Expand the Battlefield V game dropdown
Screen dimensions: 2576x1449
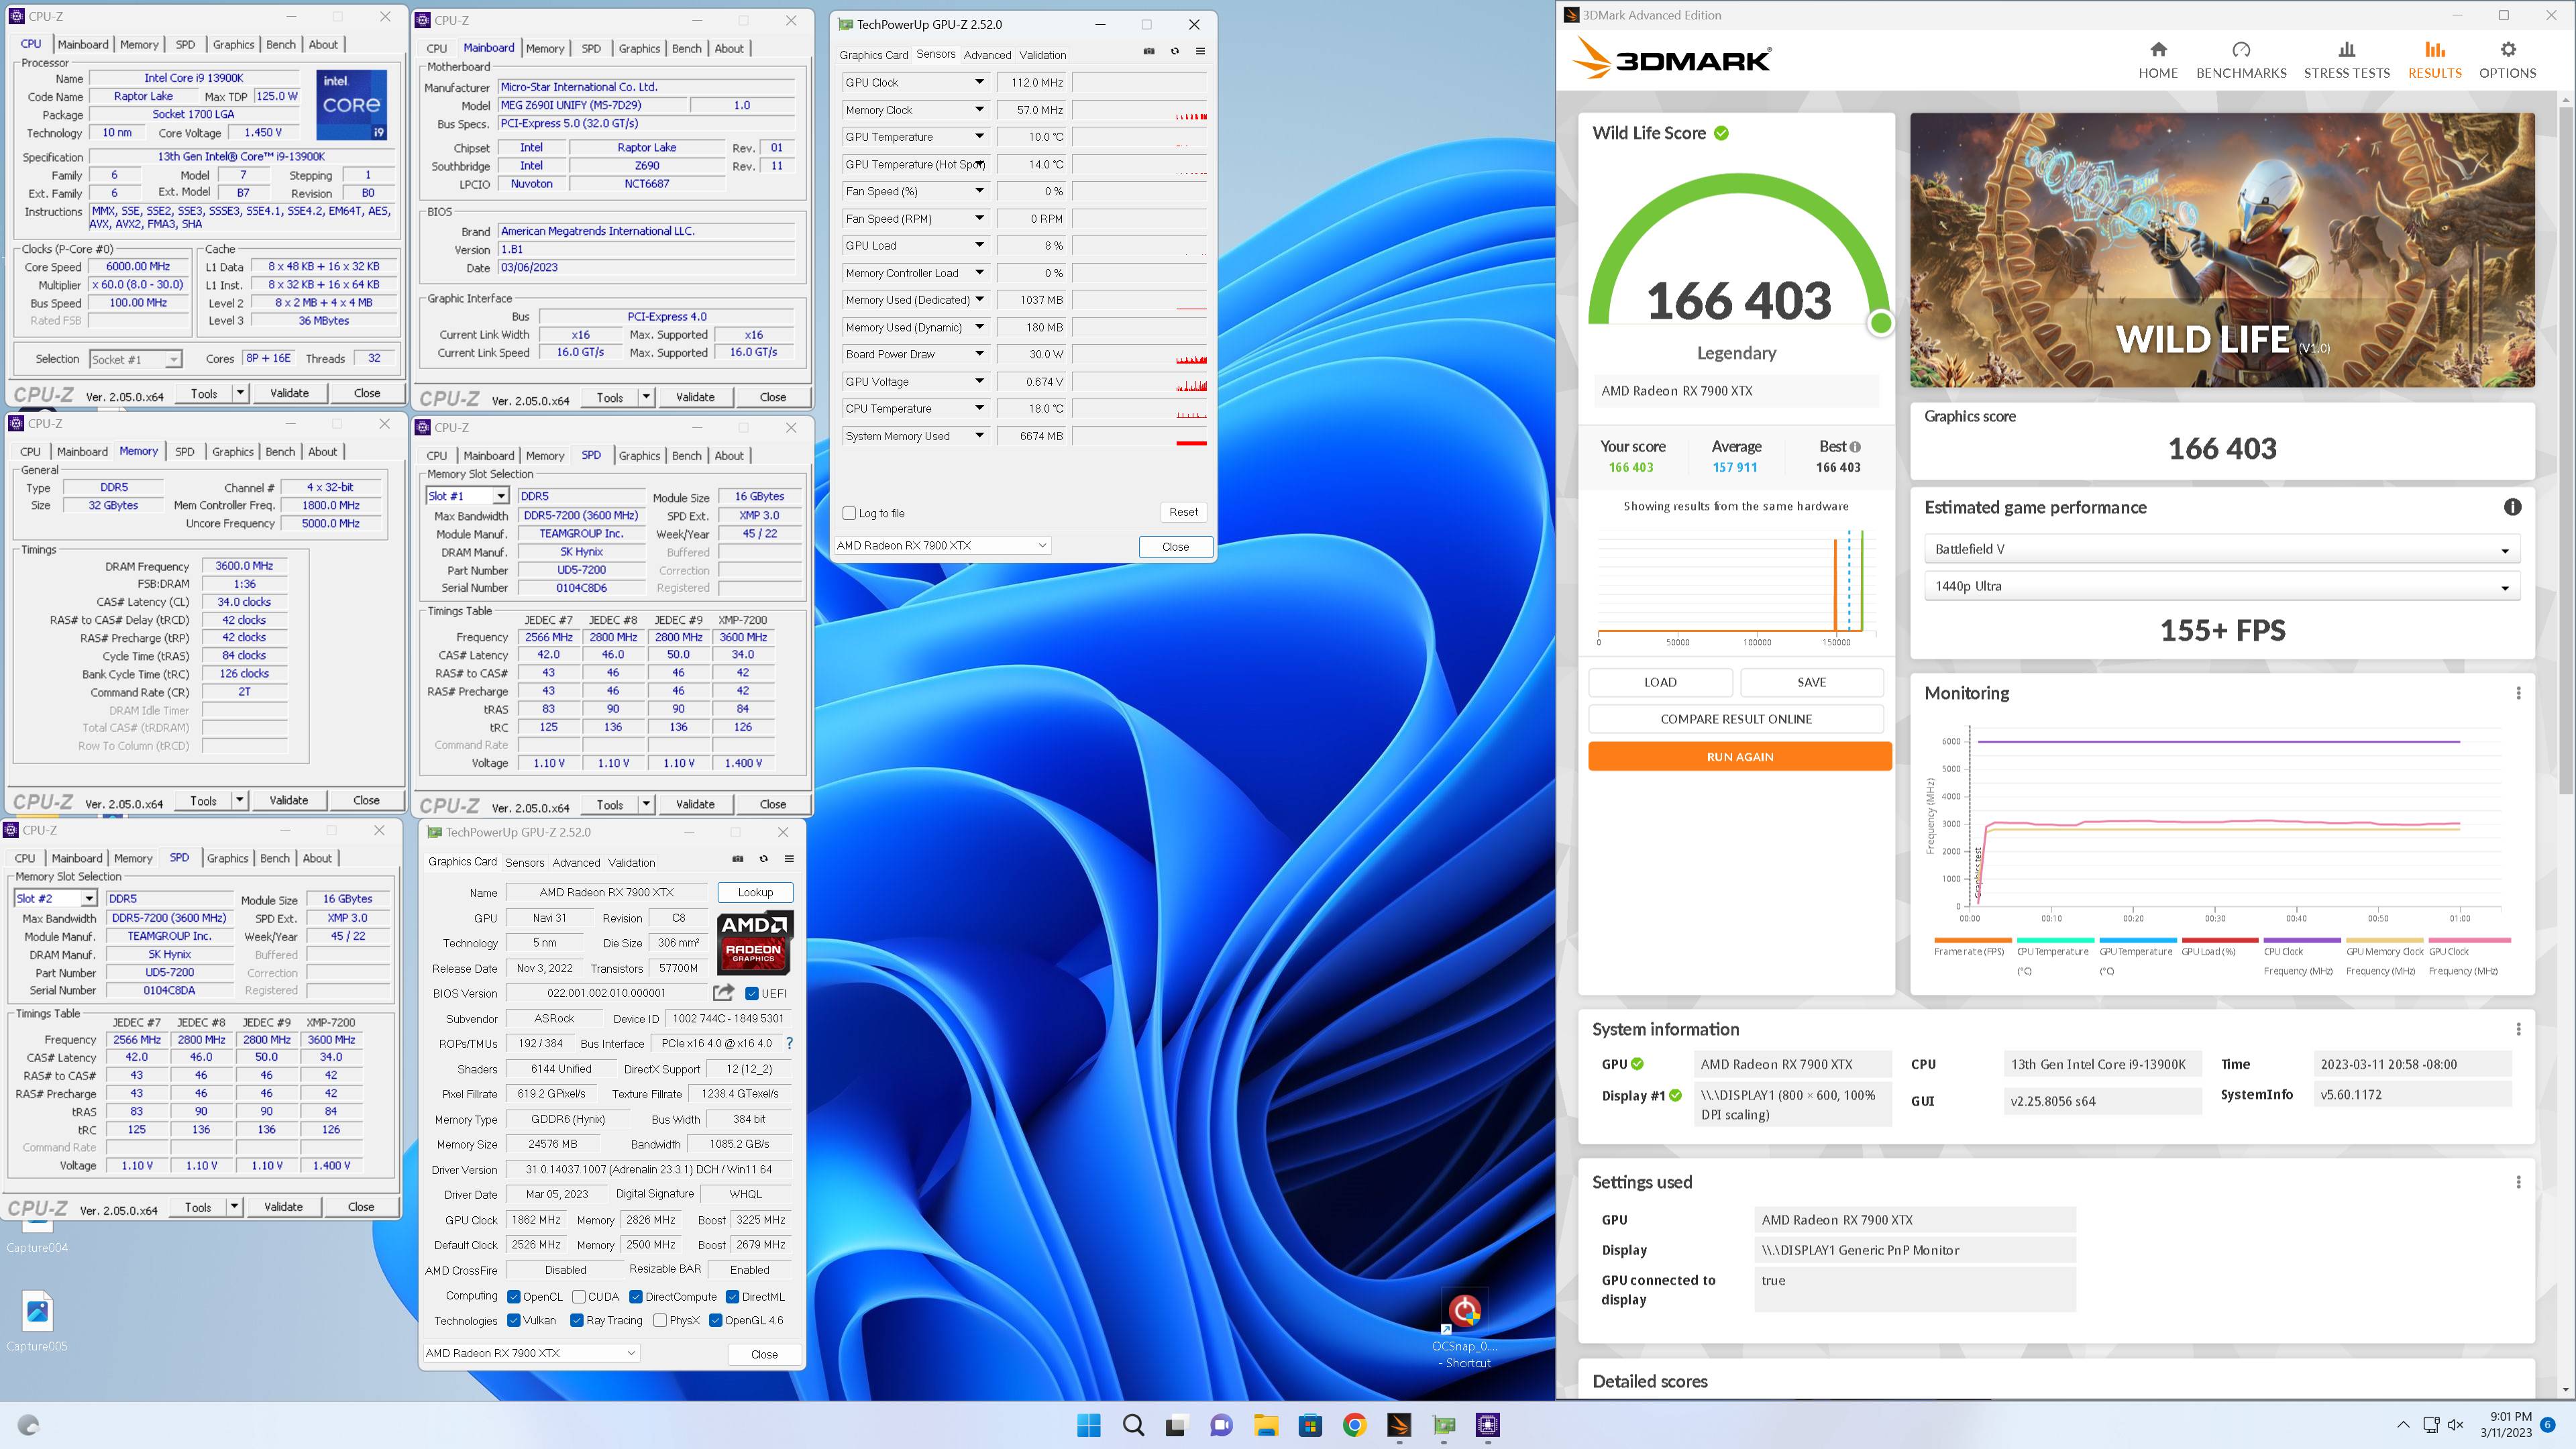2221,549
